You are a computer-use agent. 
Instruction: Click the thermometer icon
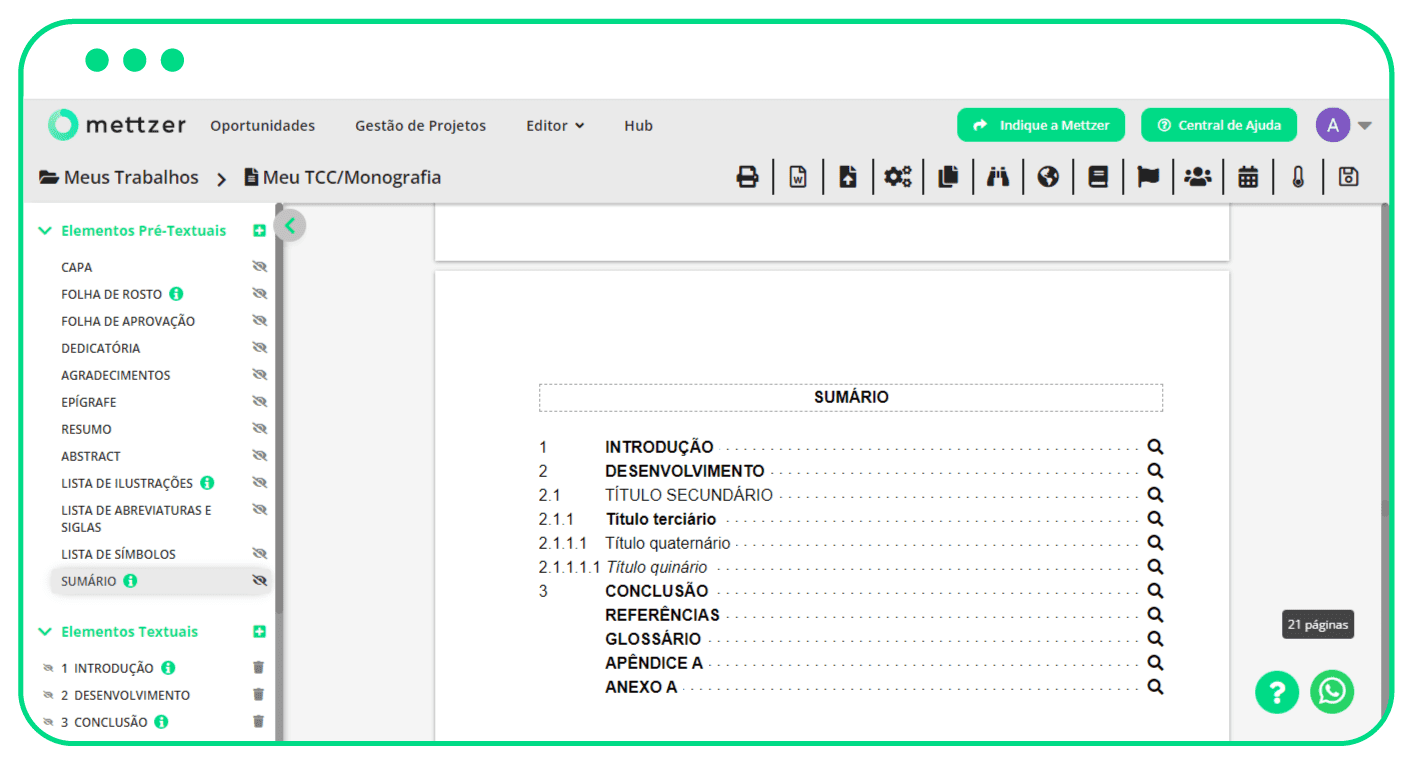point(1298,177)
